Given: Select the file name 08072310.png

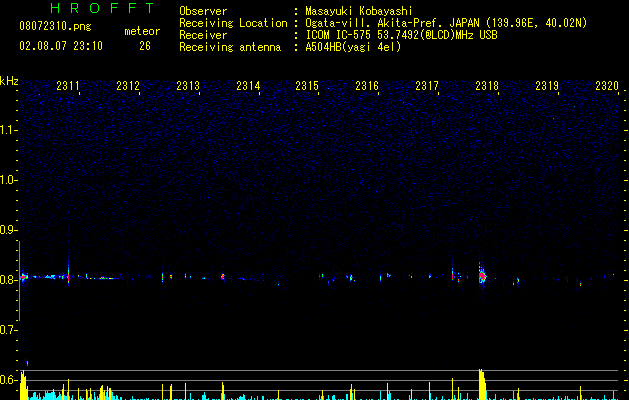Looking at the screenshot, I should point(55,27).
